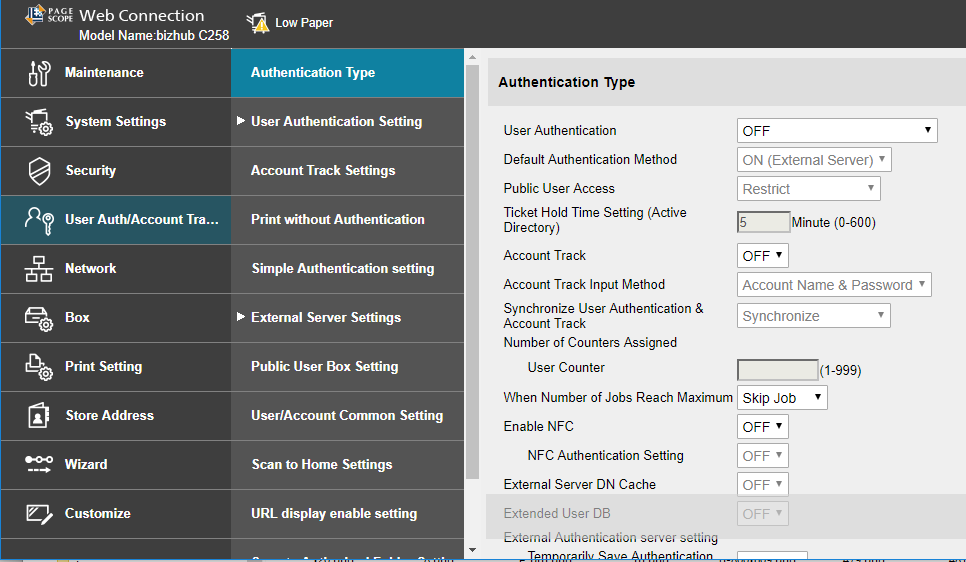Viewport: 966px width, 562px height.
Task: Open the Scan to Home Settings link
Action: click(321, 465)
